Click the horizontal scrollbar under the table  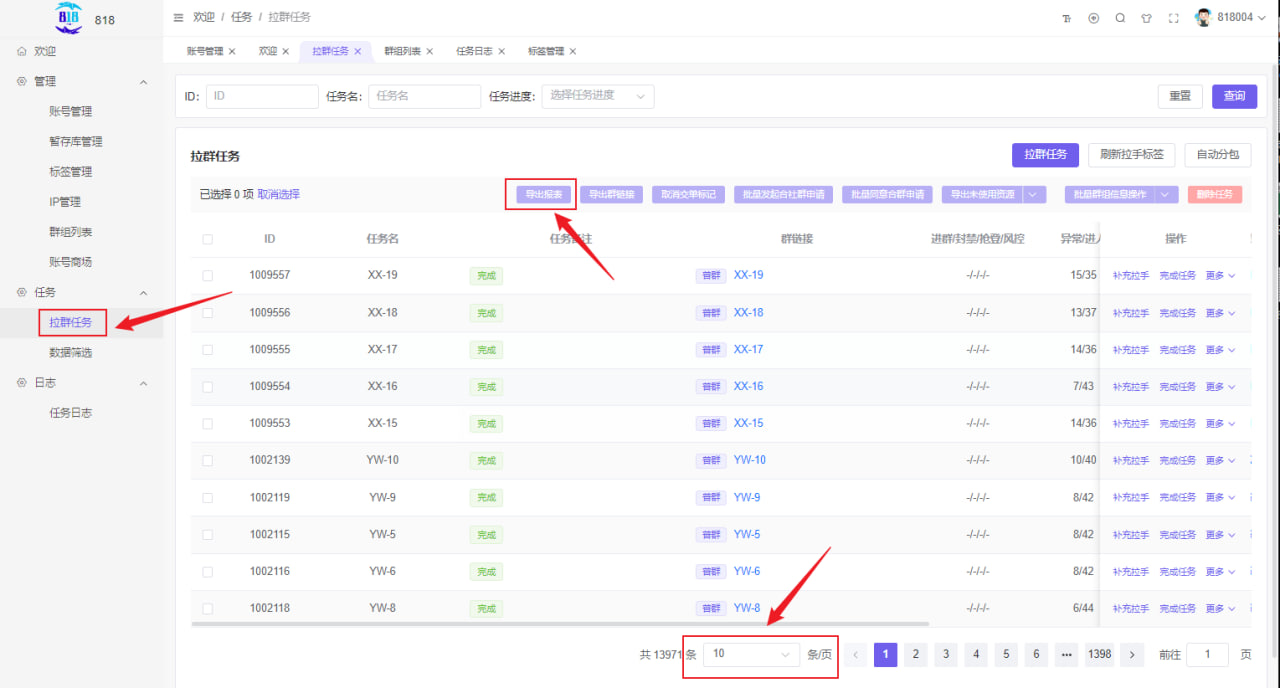tap(560, 624)
